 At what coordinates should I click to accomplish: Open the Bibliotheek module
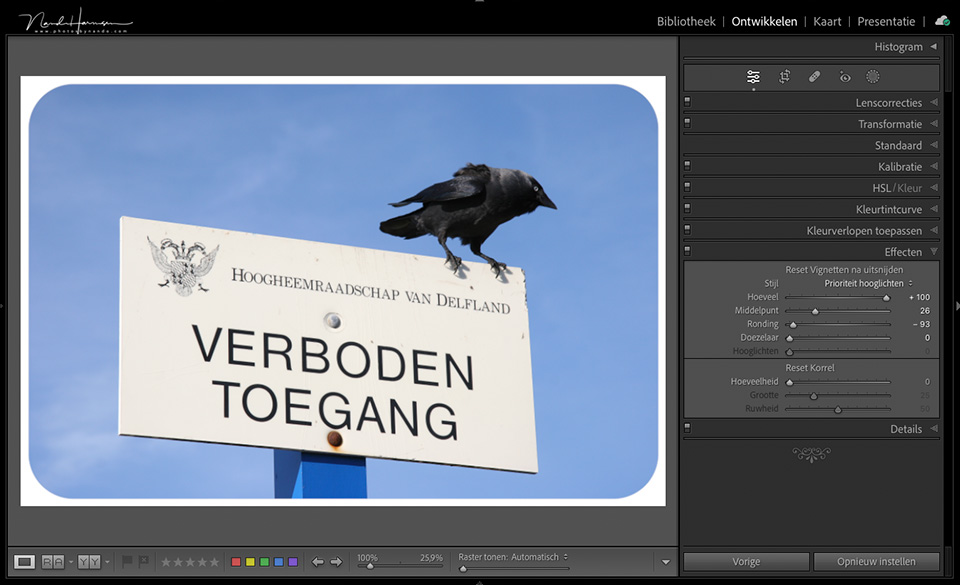[686, 21]
